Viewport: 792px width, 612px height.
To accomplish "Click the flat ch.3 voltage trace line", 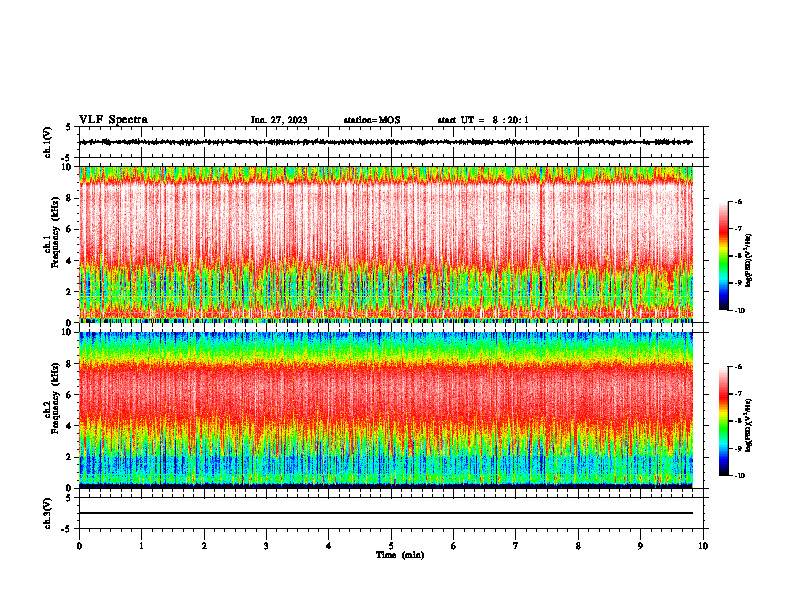I will pyautogui.click(x=386, y=513).
